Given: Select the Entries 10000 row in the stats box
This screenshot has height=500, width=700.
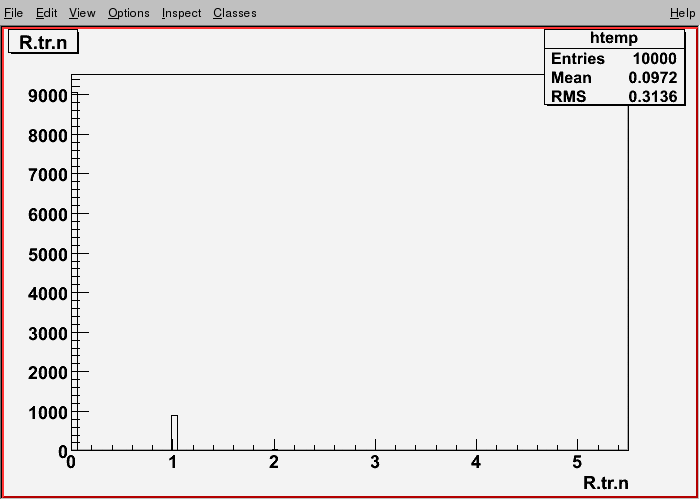Looking at the screenshot, I should click(614, 58).
